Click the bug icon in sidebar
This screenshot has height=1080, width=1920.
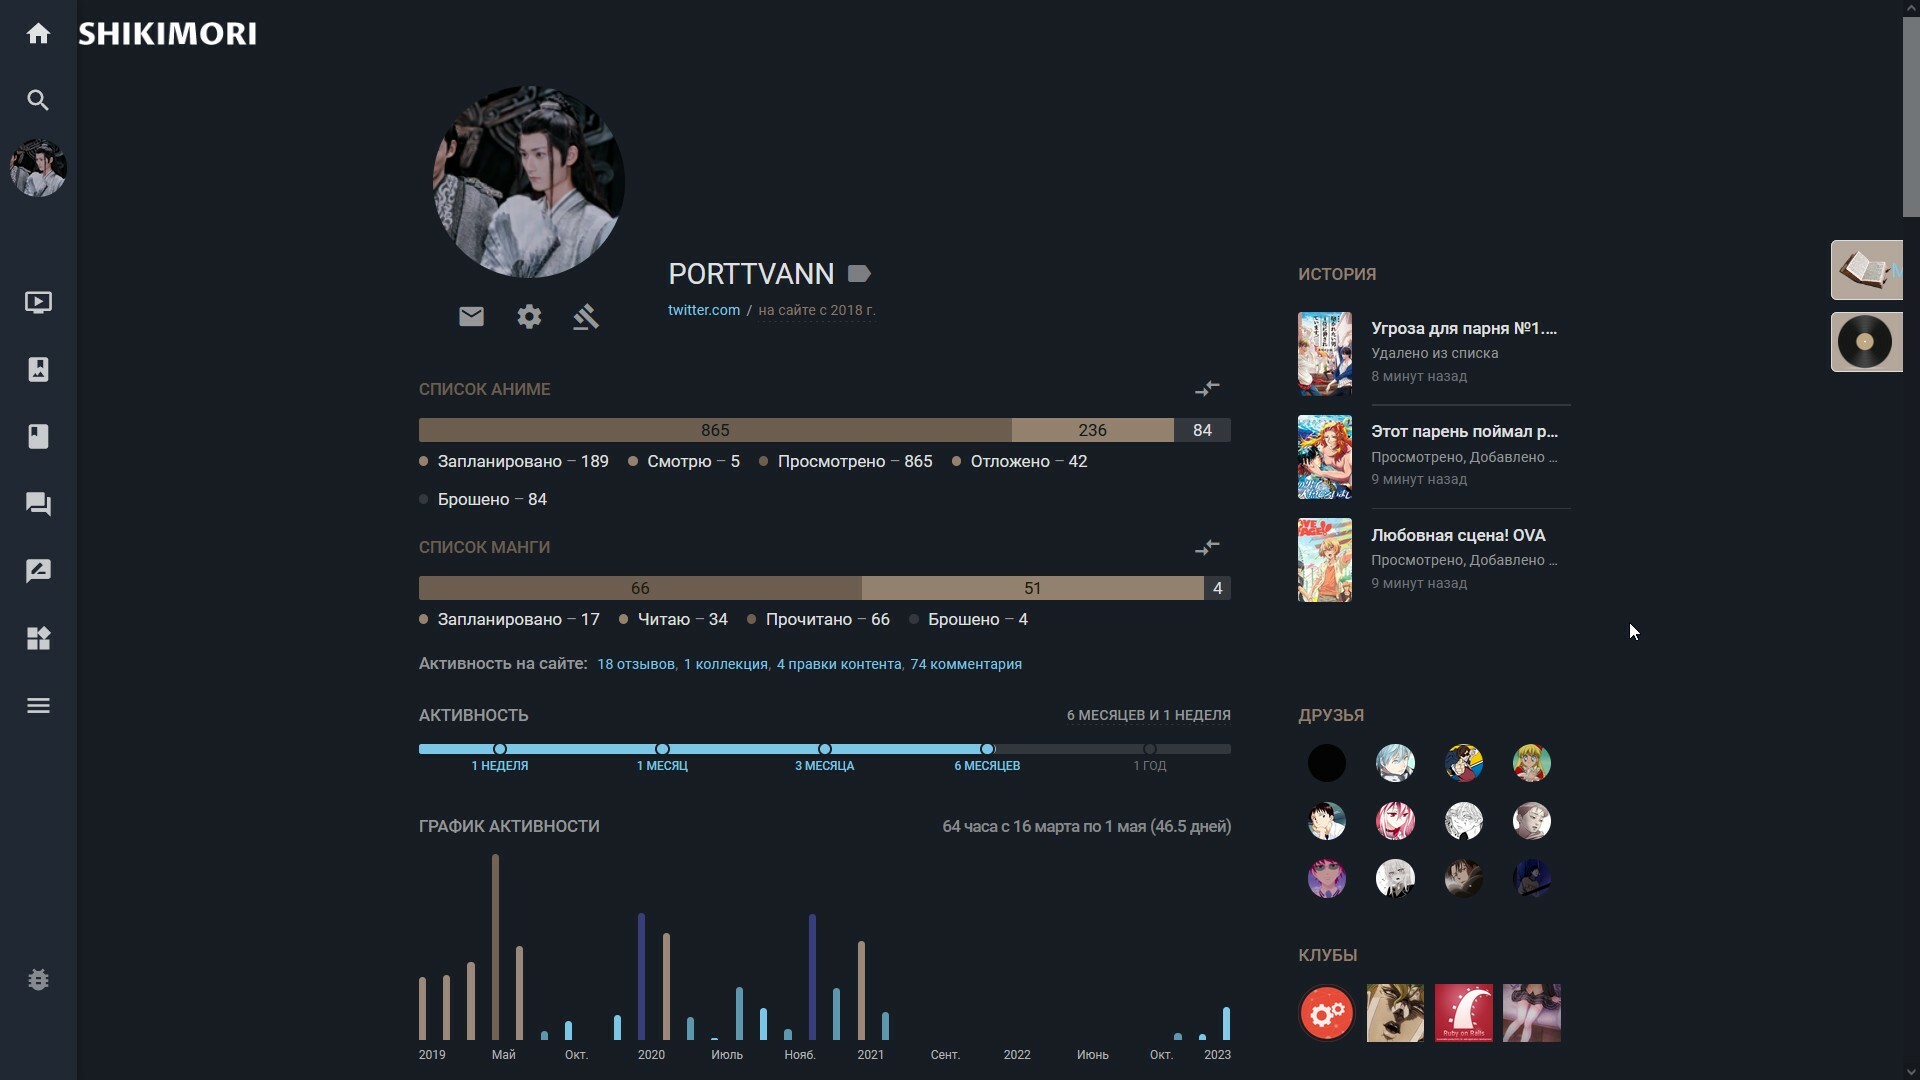point(38,980)
